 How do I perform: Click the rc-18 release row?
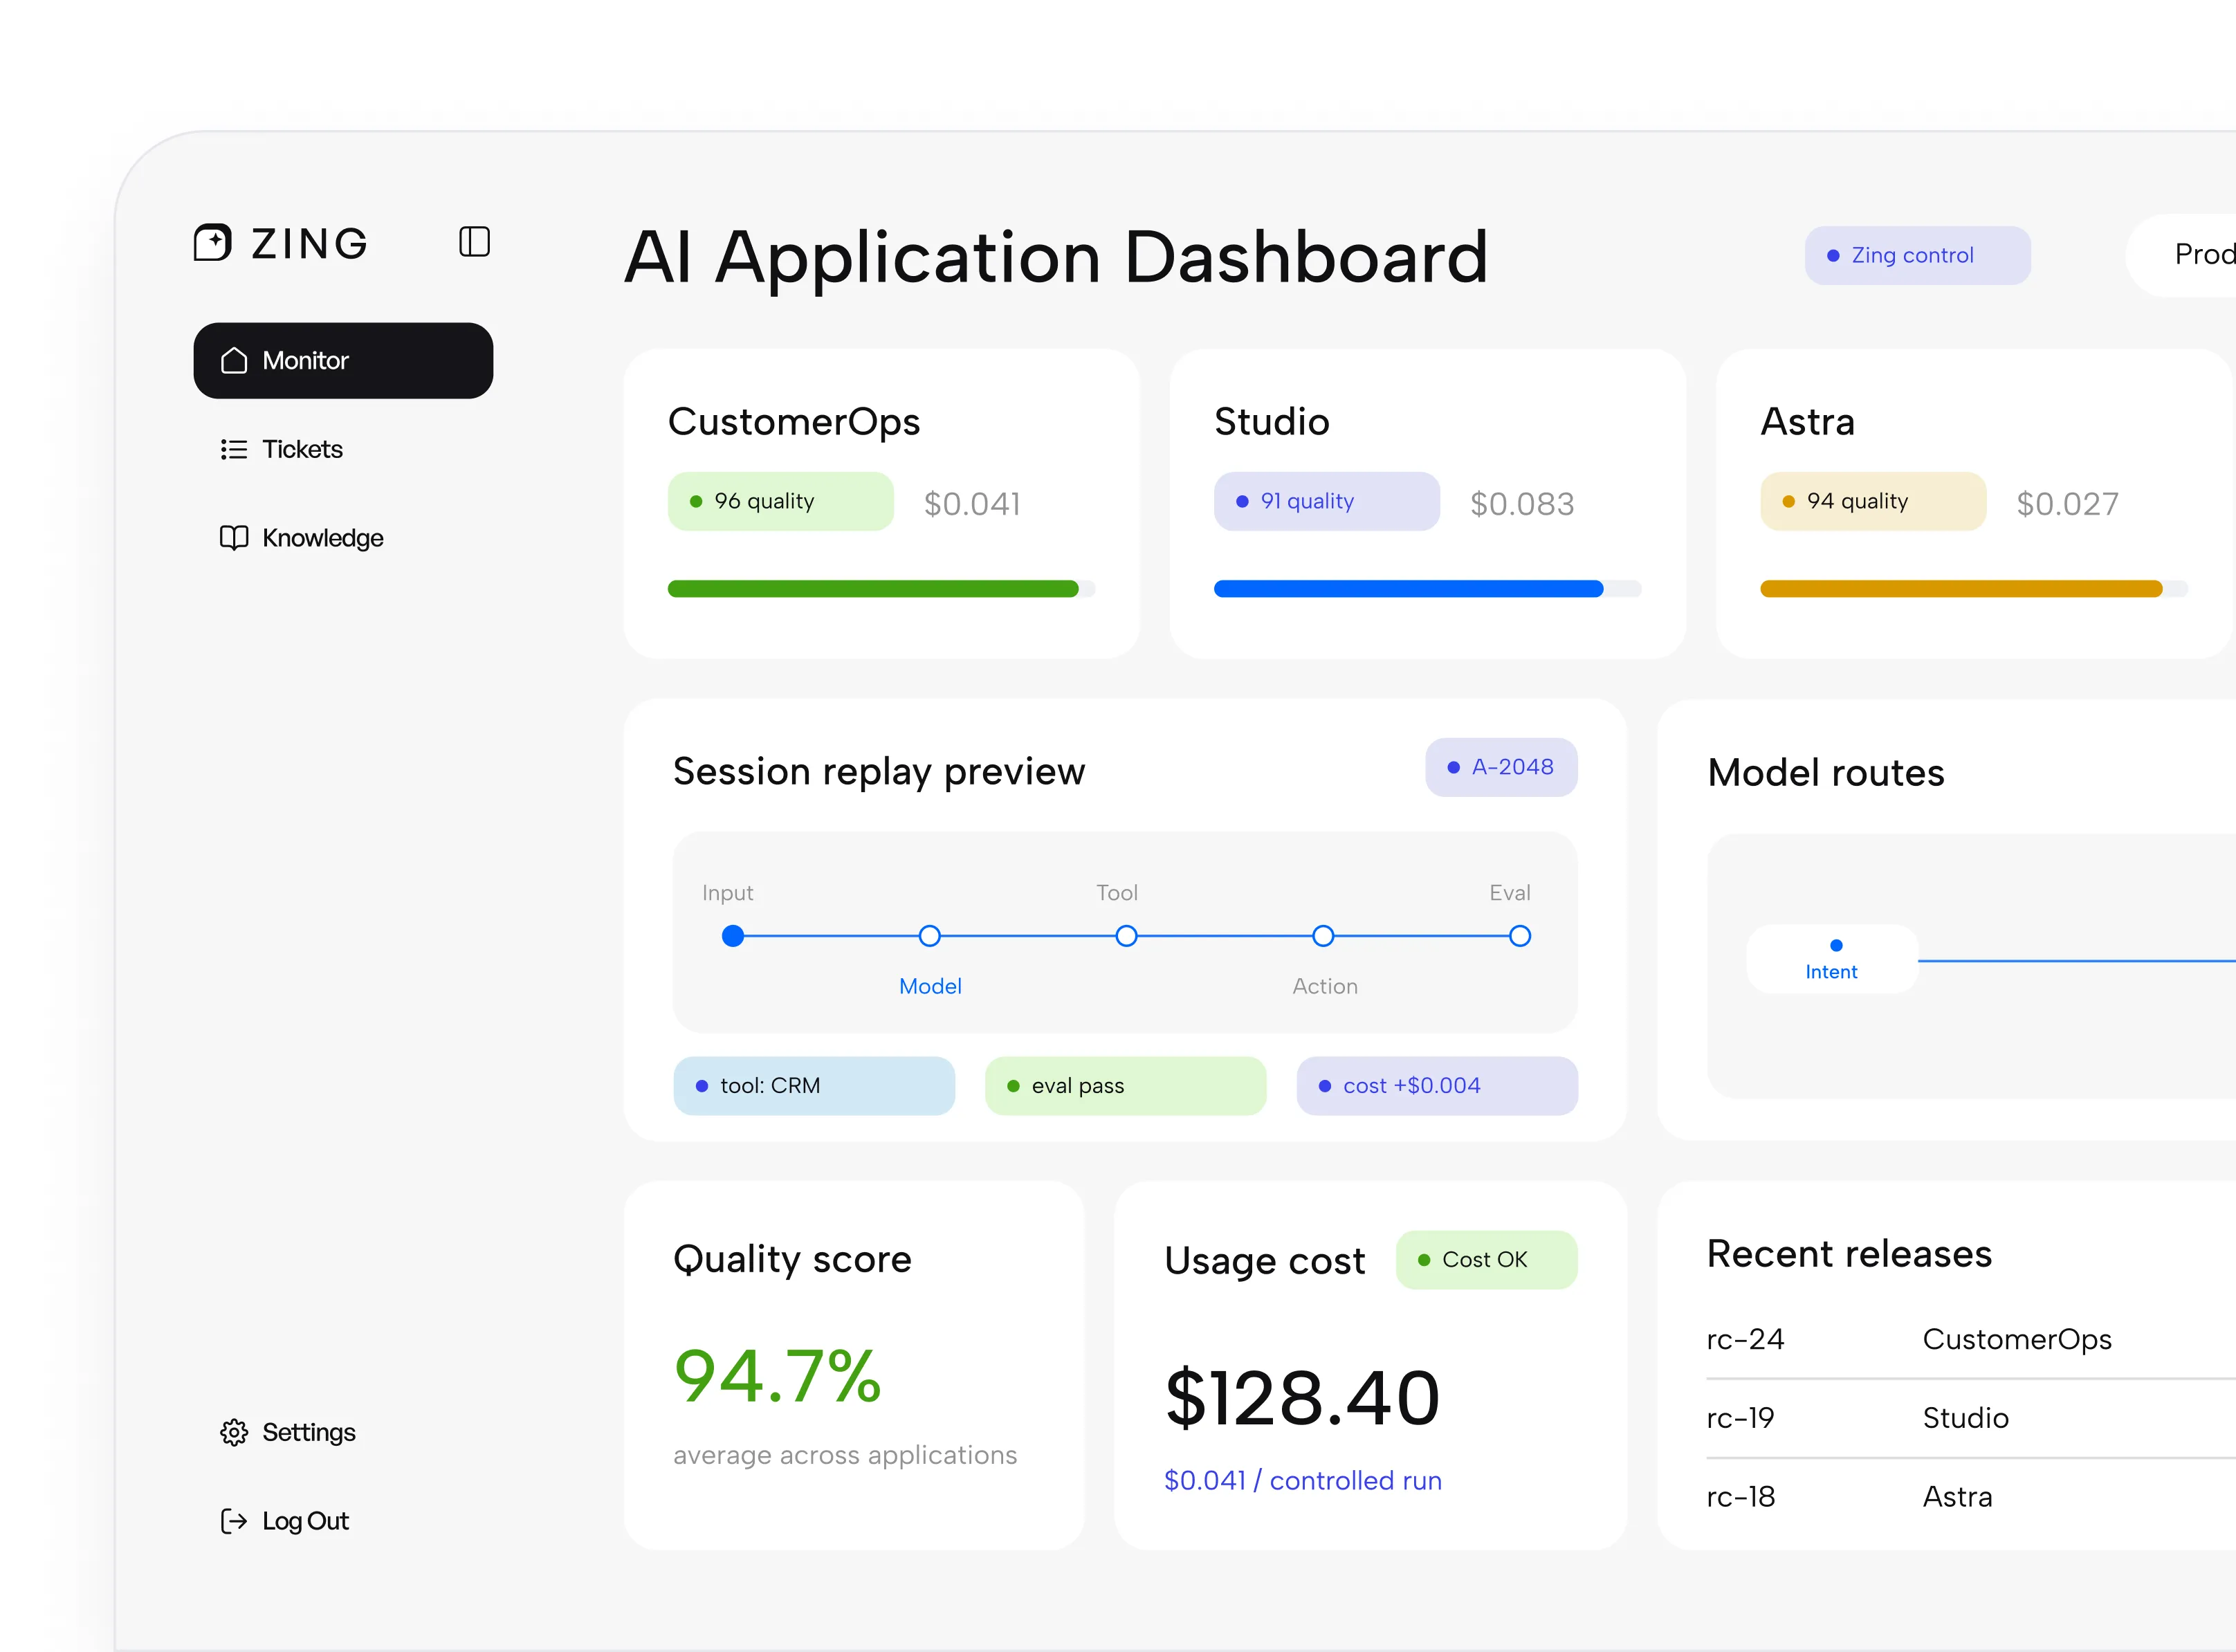[1971, 1498]
